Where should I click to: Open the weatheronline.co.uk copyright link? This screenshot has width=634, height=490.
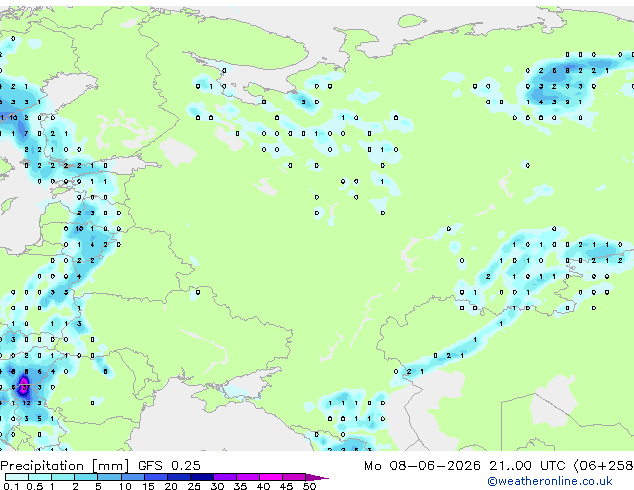pos(550,481)
